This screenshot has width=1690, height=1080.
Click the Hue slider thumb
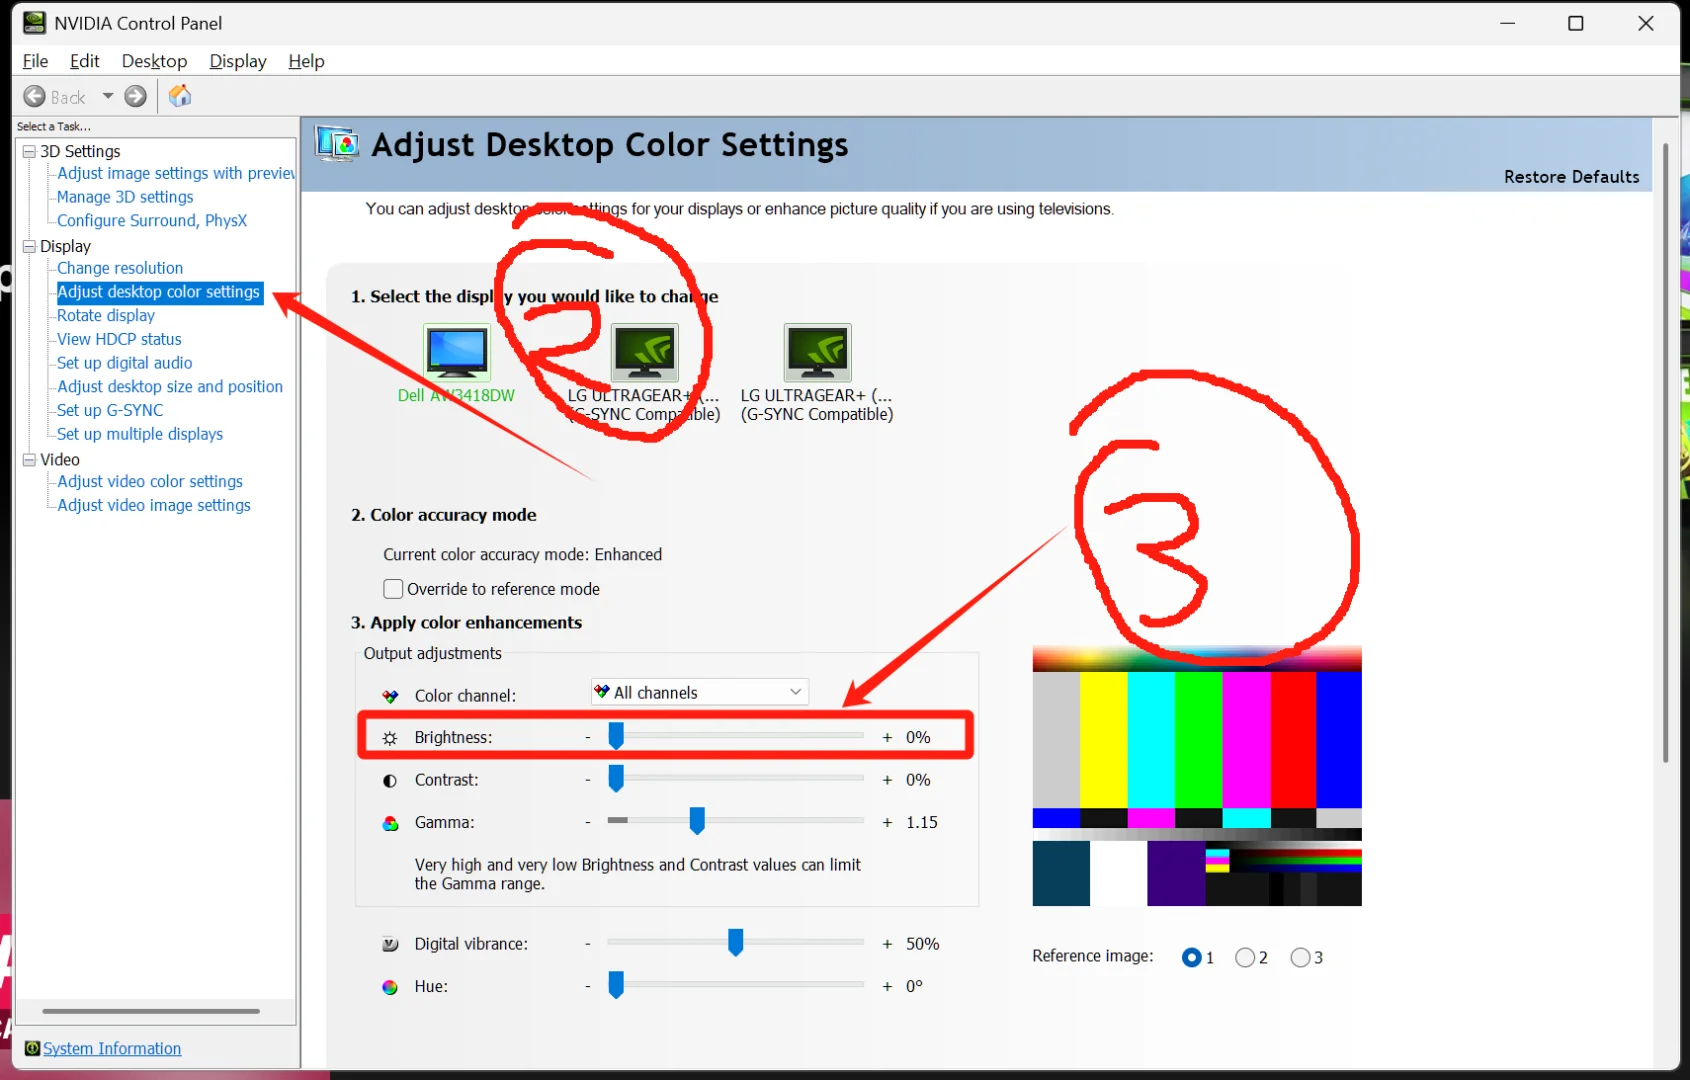click(x=616, y=985)
